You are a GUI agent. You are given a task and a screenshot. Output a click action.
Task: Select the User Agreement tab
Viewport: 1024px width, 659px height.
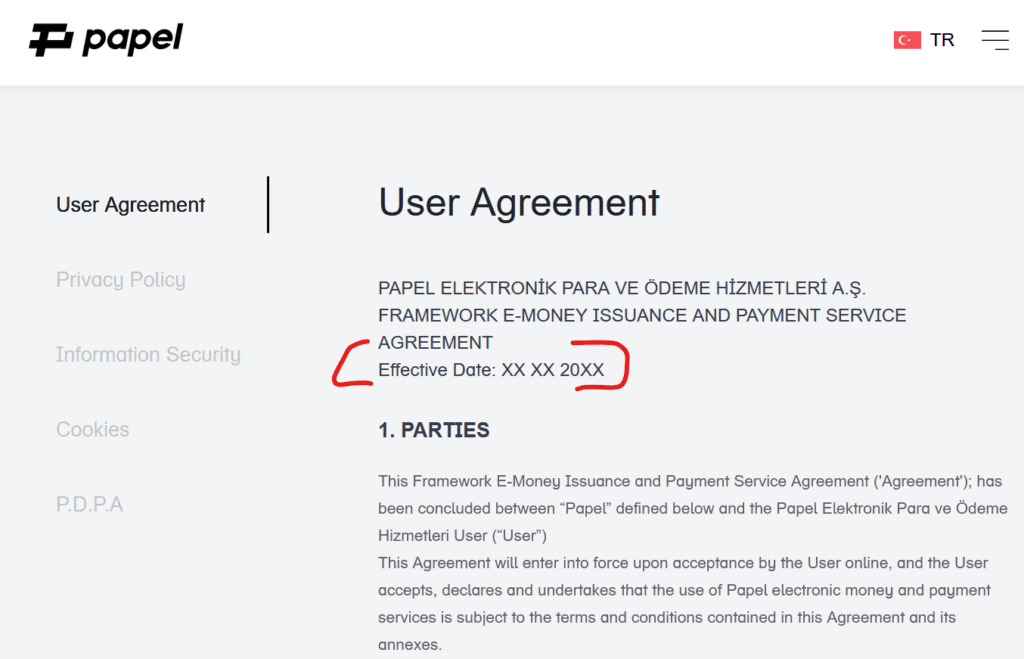130,204
